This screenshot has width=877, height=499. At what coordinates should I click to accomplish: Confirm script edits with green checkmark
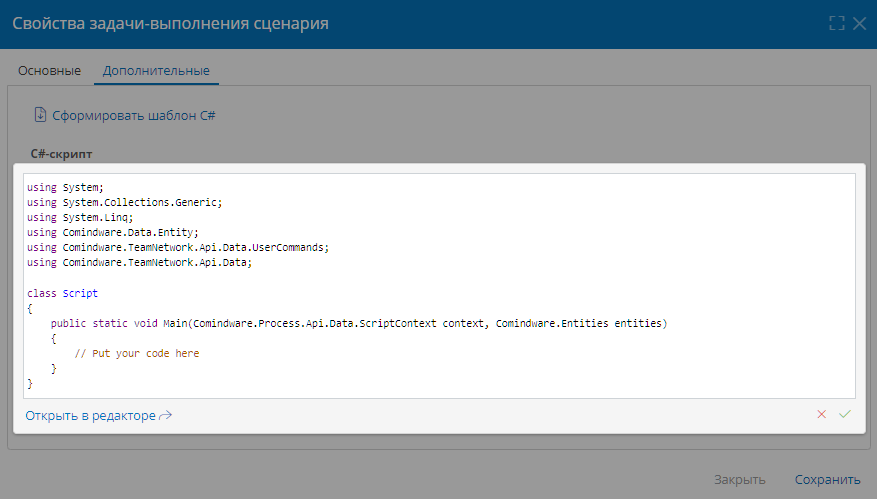[845, 414]
